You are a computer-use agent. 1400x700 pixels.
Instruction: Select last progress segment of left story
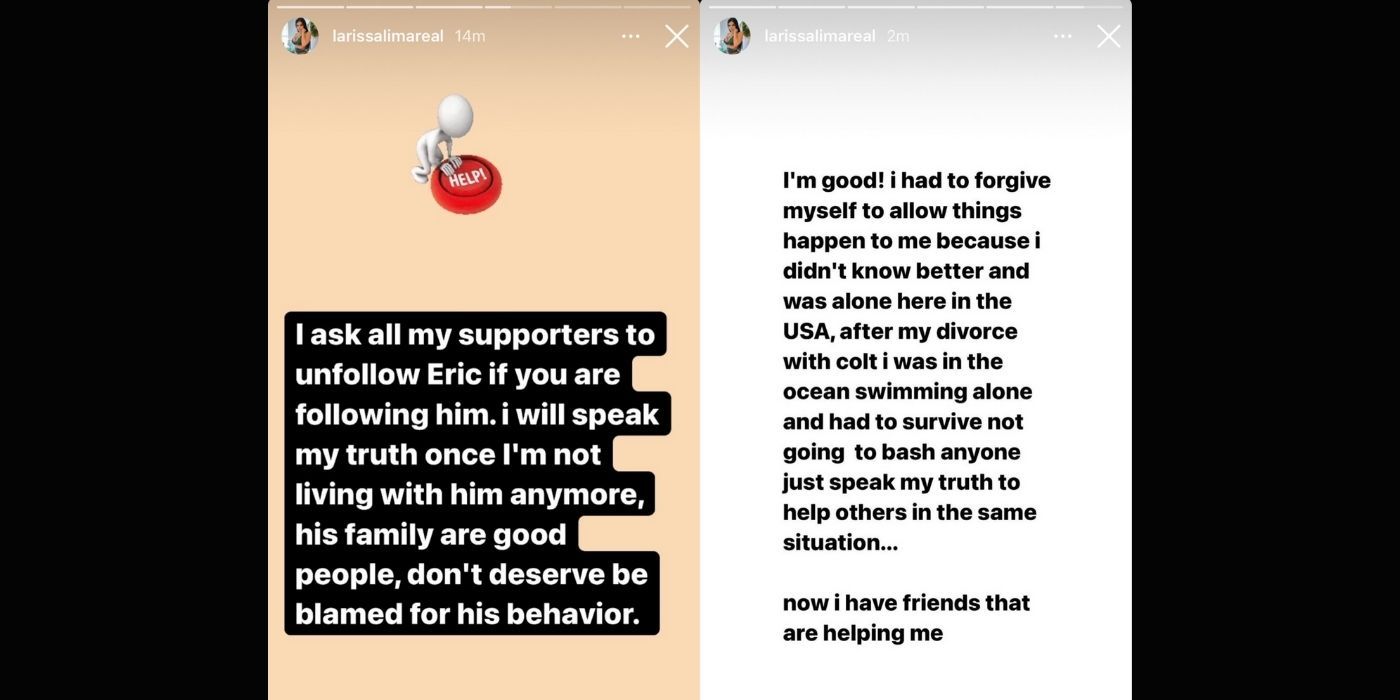click(x=657, y=7)
